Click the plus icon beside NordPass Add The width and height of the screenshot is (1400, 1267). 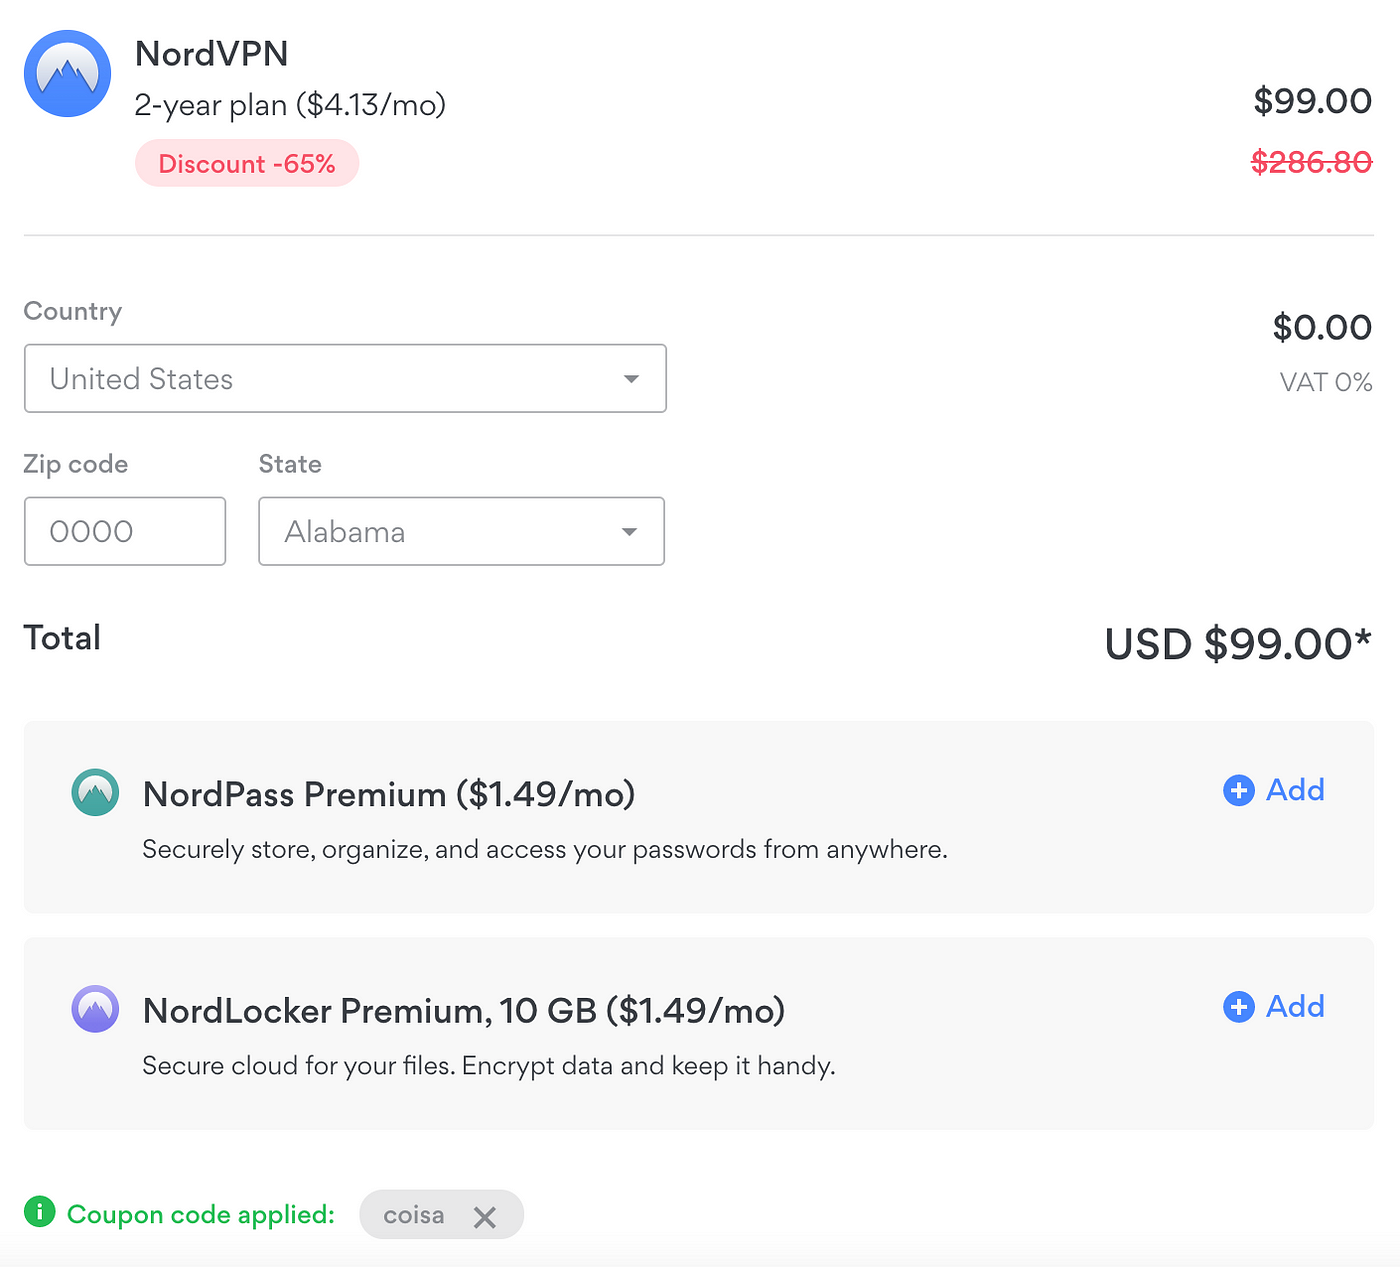pos(1238,790)
